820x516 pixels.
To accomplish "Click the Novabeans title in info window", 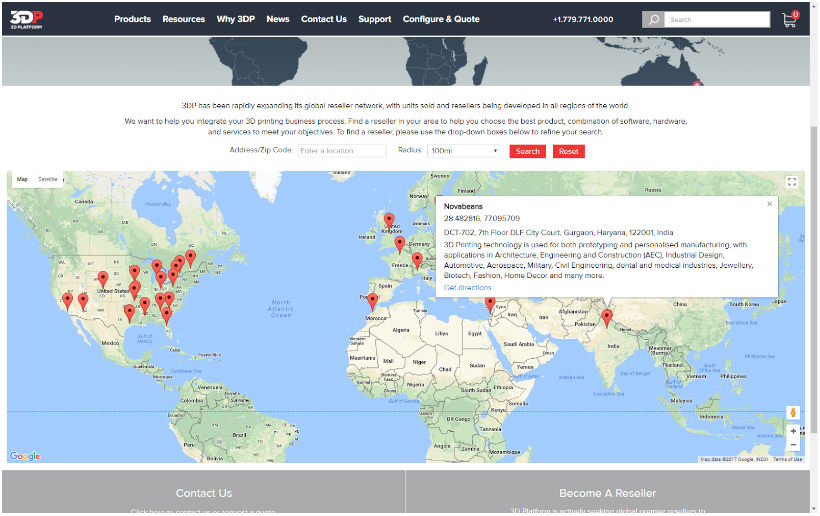I will (x=463, y=207).
